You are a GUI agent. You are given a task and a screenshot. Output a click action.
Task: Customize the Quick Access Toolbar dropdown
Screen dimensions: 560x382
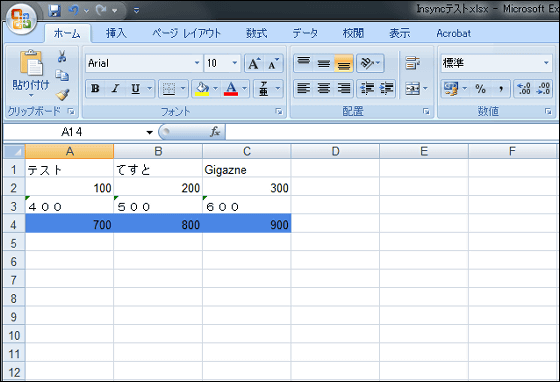click(136, 11)
